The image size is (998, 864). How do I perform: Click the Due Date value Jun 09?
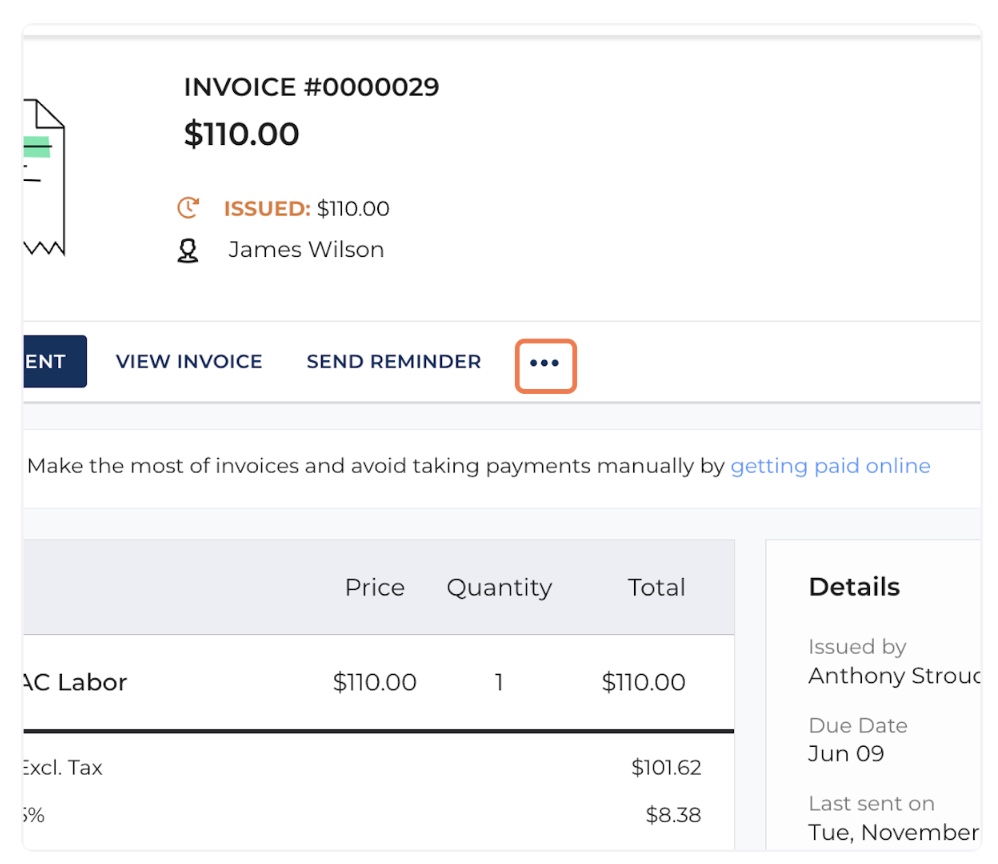click(846, 754)
